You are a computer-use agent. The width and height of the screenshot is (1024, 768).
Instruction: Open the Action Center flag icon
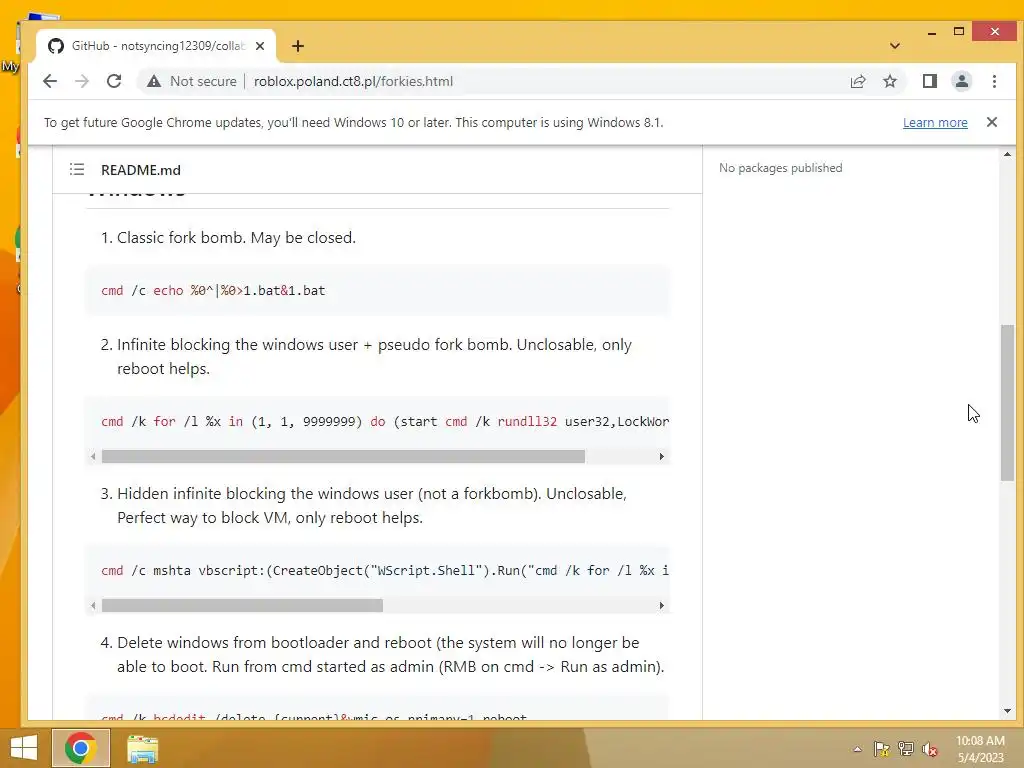pyautogui.click(x=881, y=749)
